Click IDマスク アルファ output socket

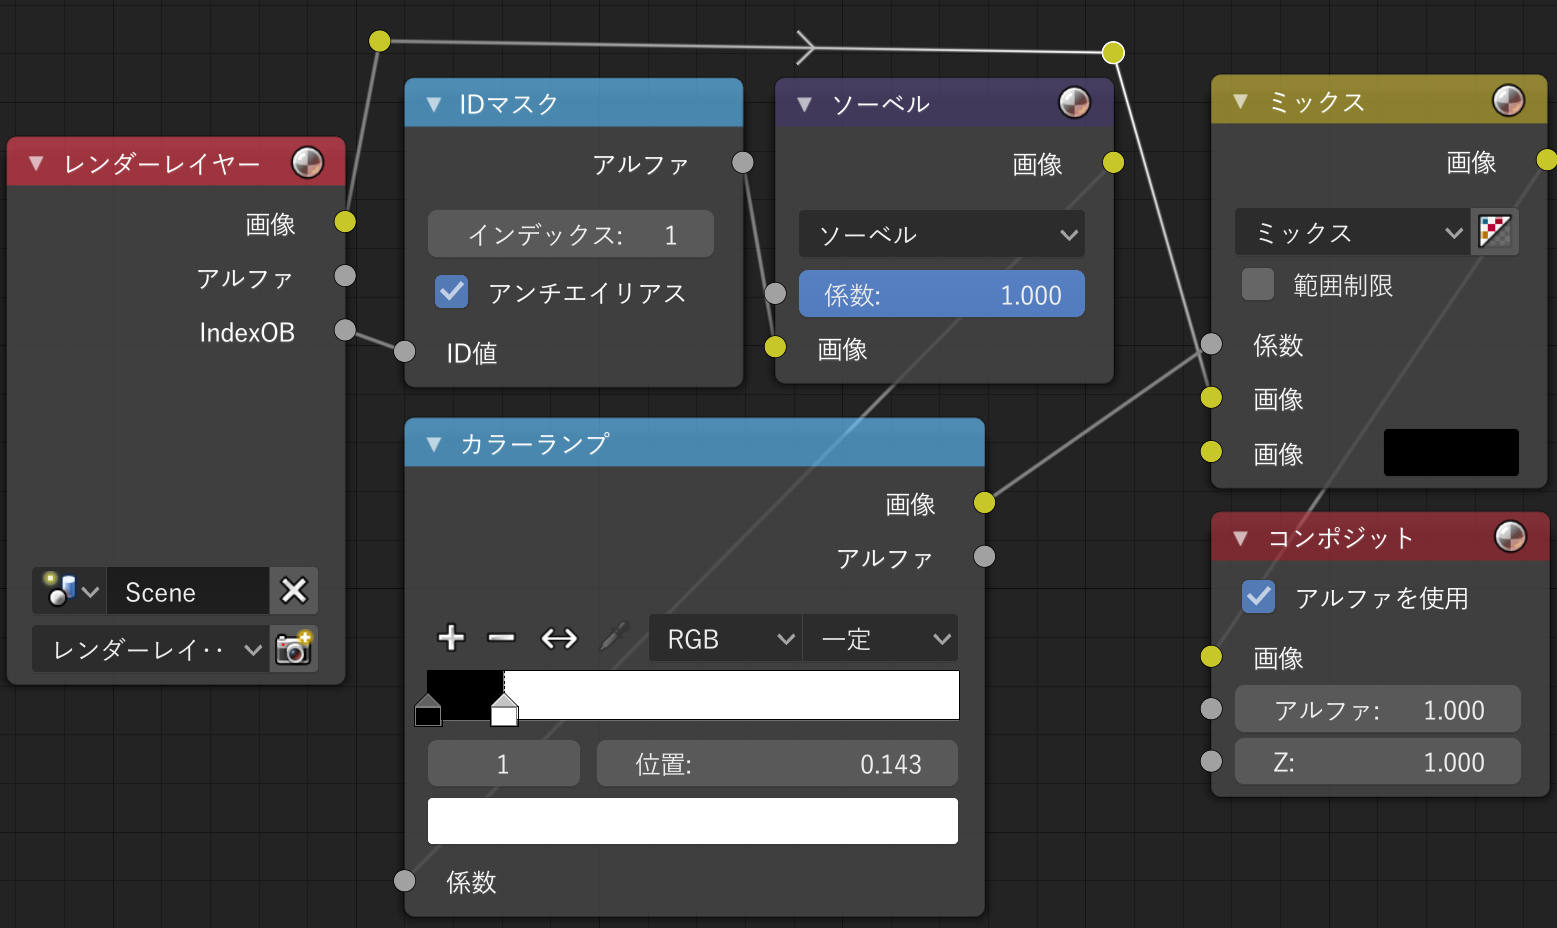tap(743, 162)
